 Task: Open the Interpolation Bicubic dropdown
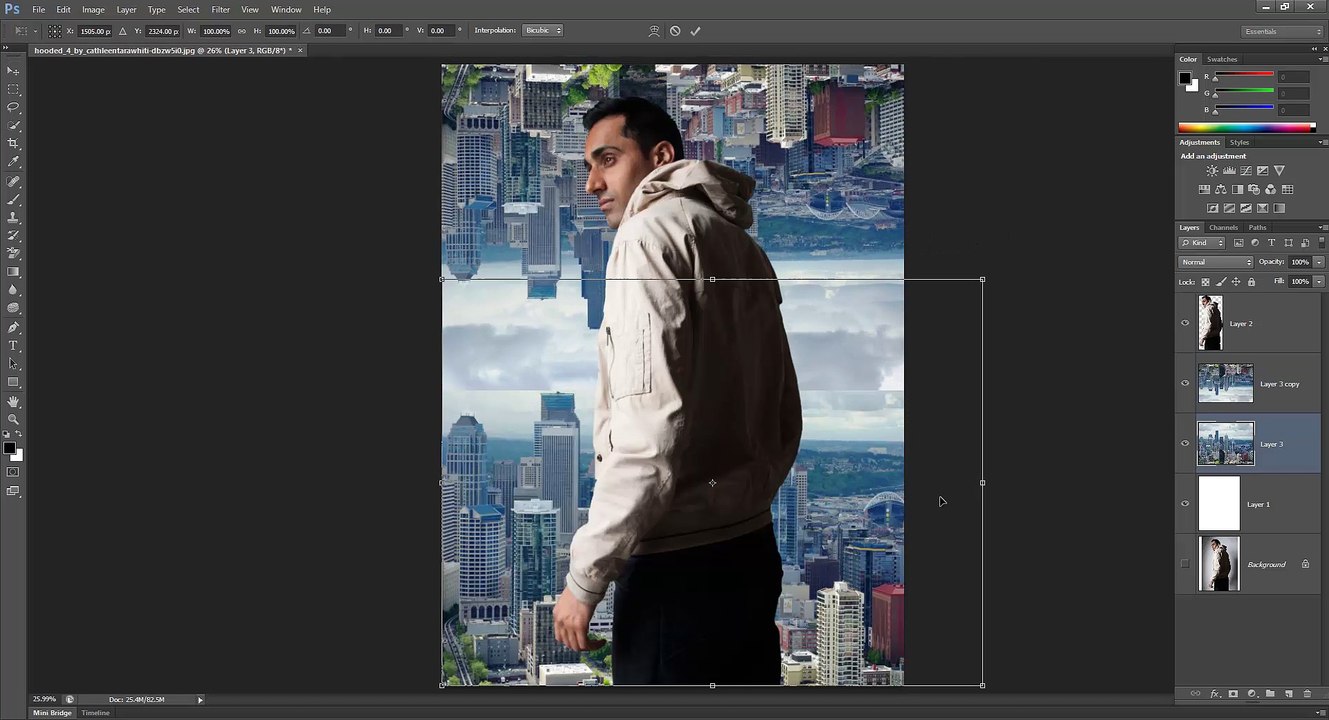coord(543,31)
